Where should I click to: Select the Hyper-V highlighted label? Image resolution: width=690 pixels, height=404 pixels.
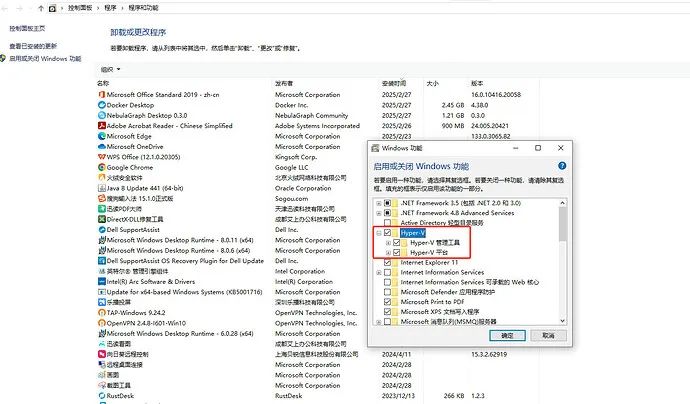413,233
